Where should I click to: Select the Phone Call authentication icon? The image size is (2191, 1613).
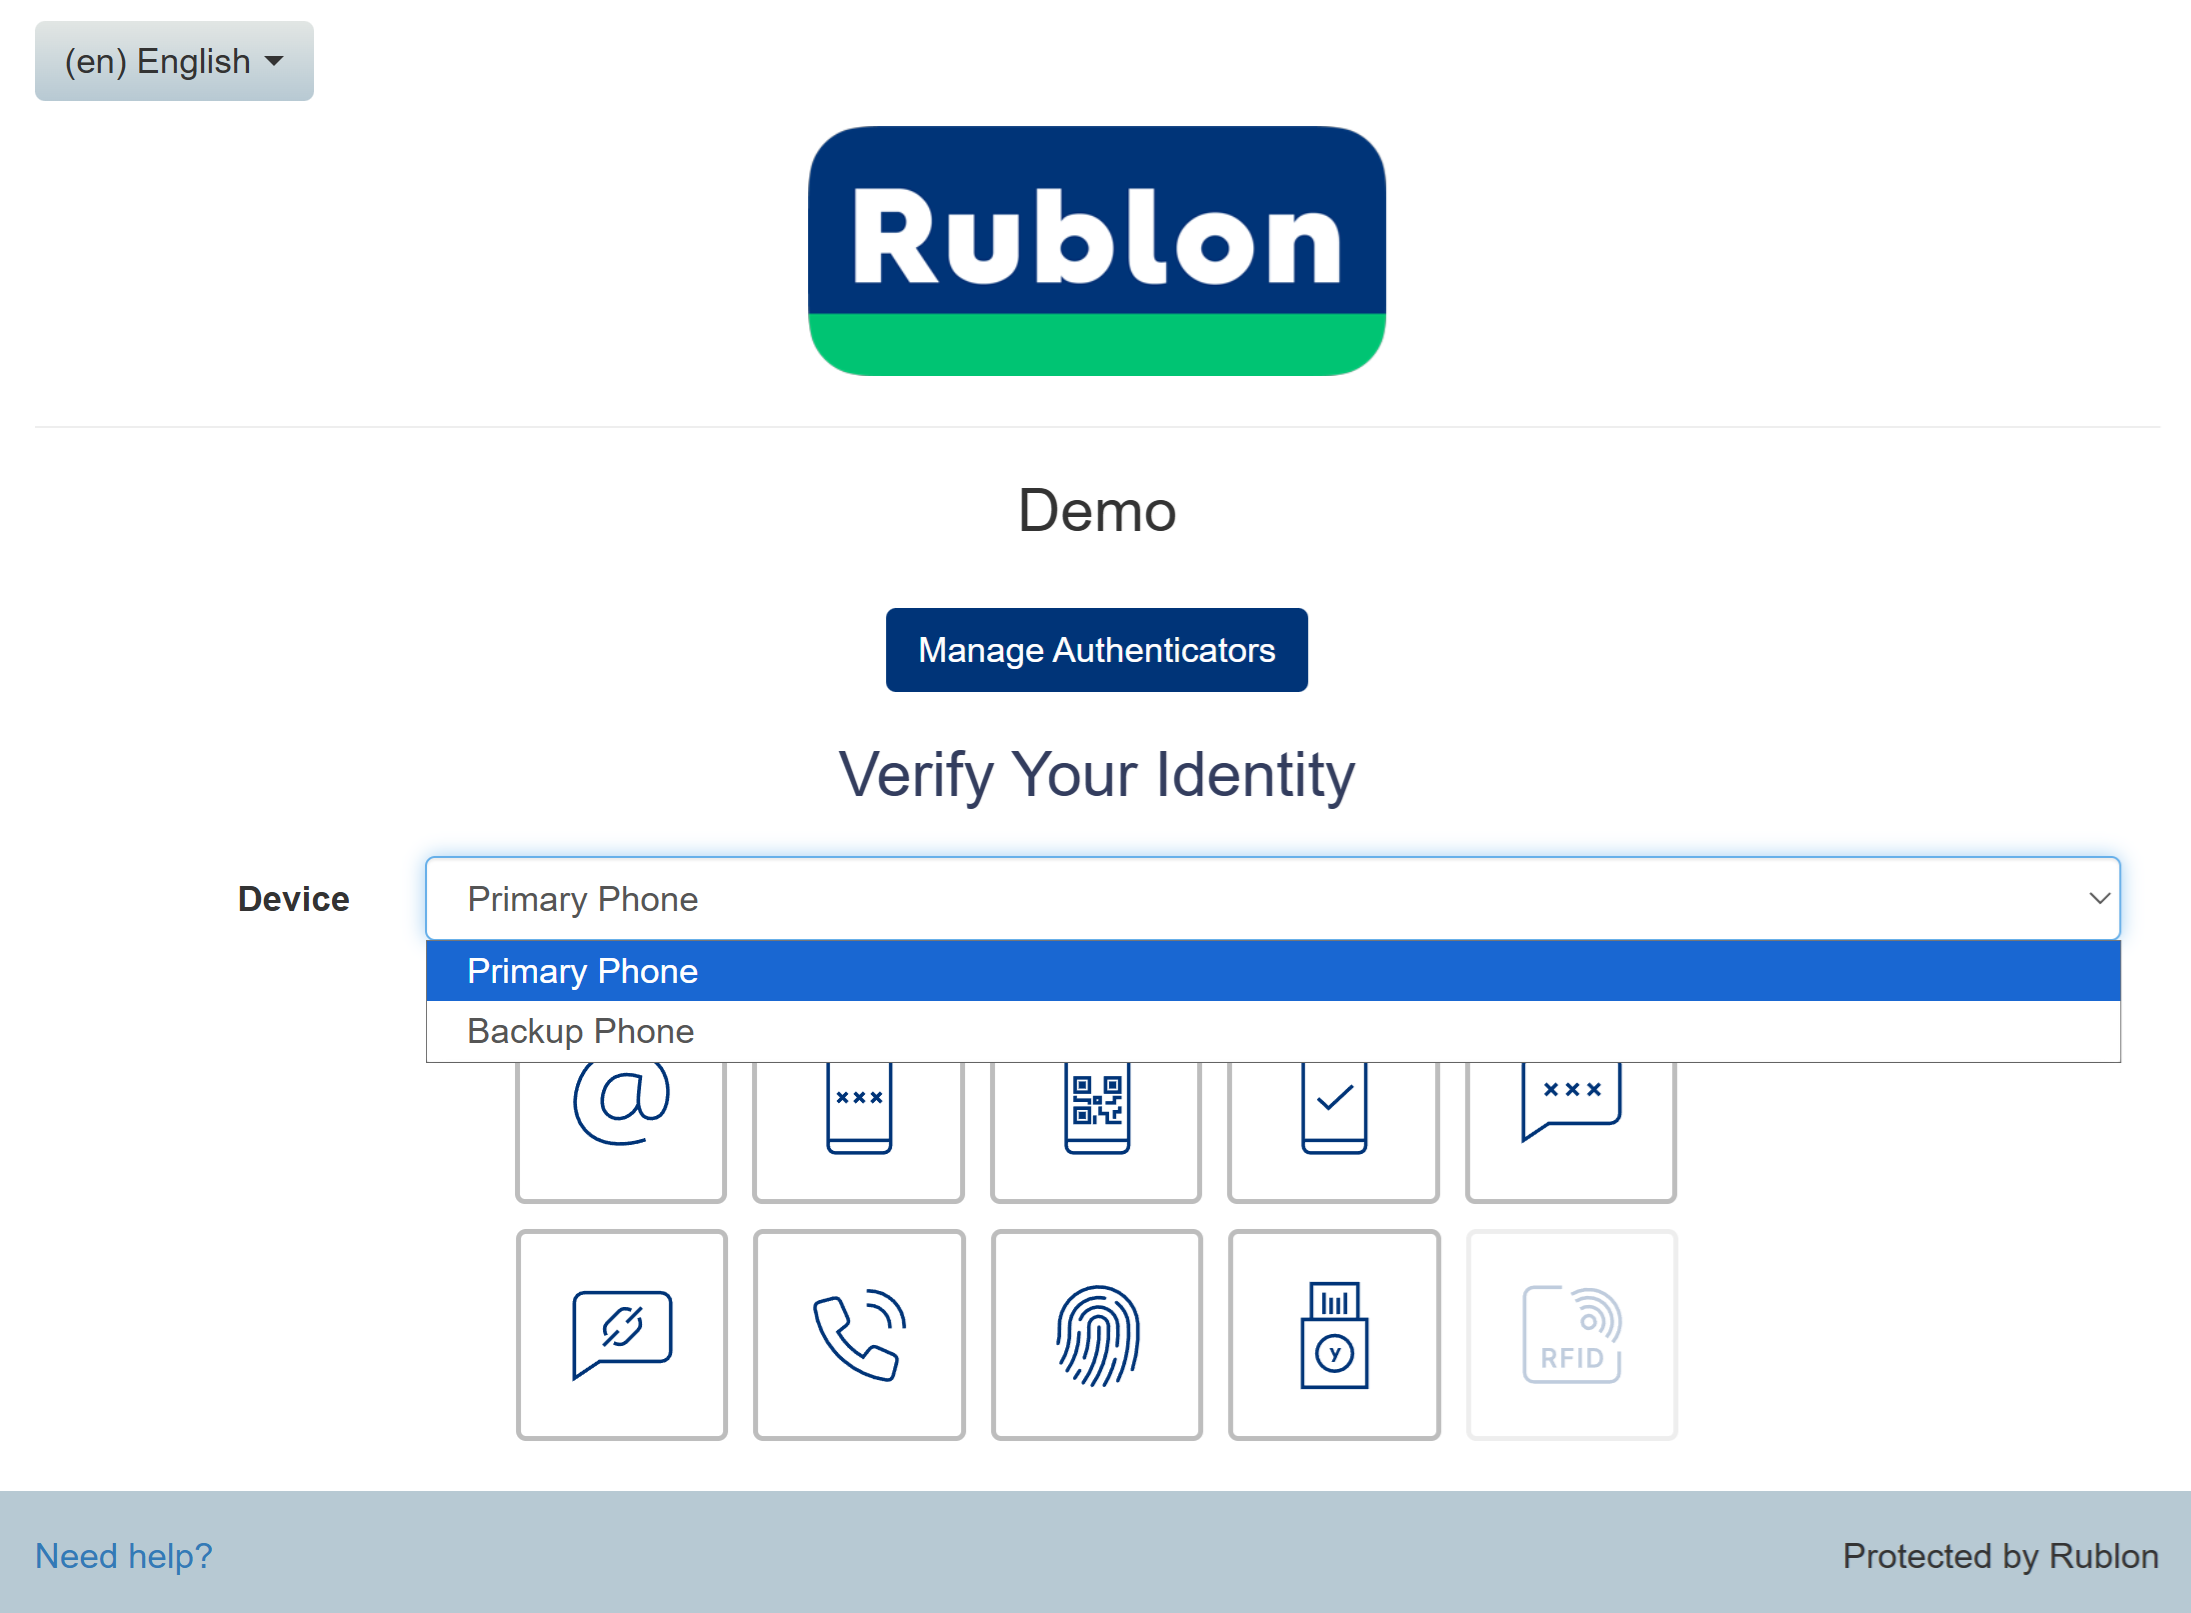[x=858, y=1334]
